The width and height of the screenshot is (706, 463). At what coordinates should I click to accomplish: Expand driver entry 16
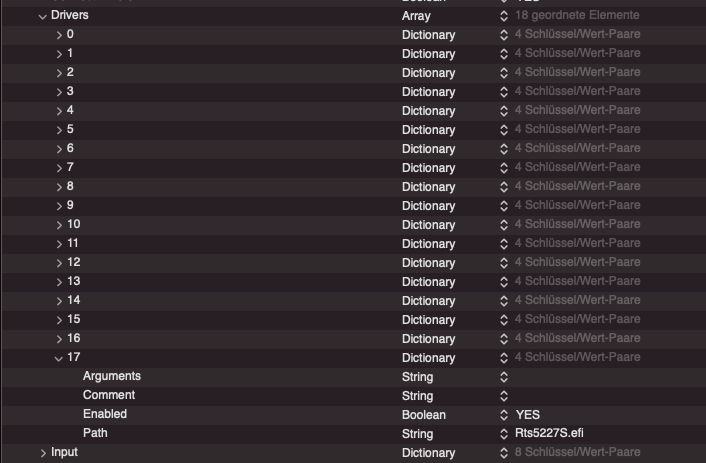tap(59, 339)
